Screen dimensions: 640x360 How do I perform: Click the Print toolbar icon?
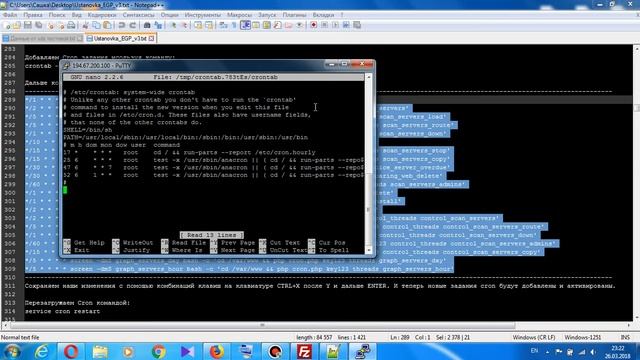click(71, 25)
